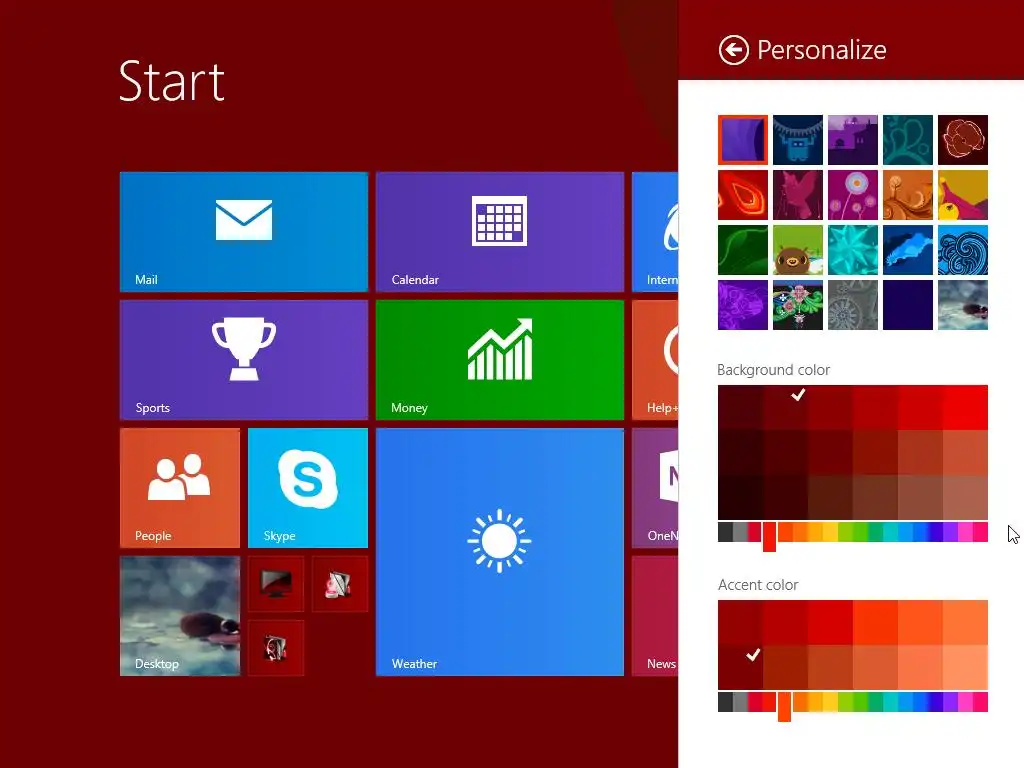Select the turquoise star flower pattern
This screenshot has height=768, width=1024.
(x=852, y=250)
